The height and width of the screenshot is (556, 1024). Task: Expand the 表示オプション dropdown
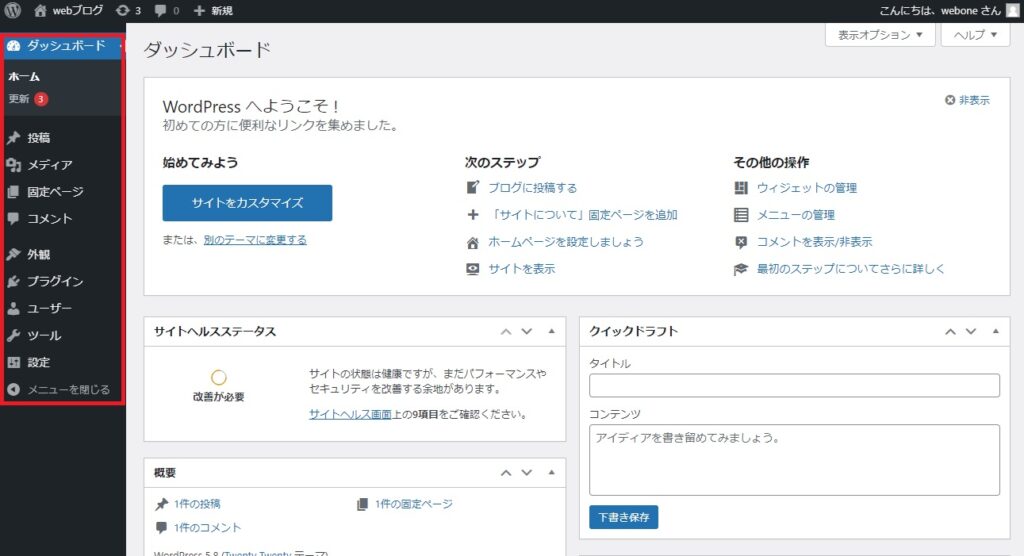pos(880,35)
